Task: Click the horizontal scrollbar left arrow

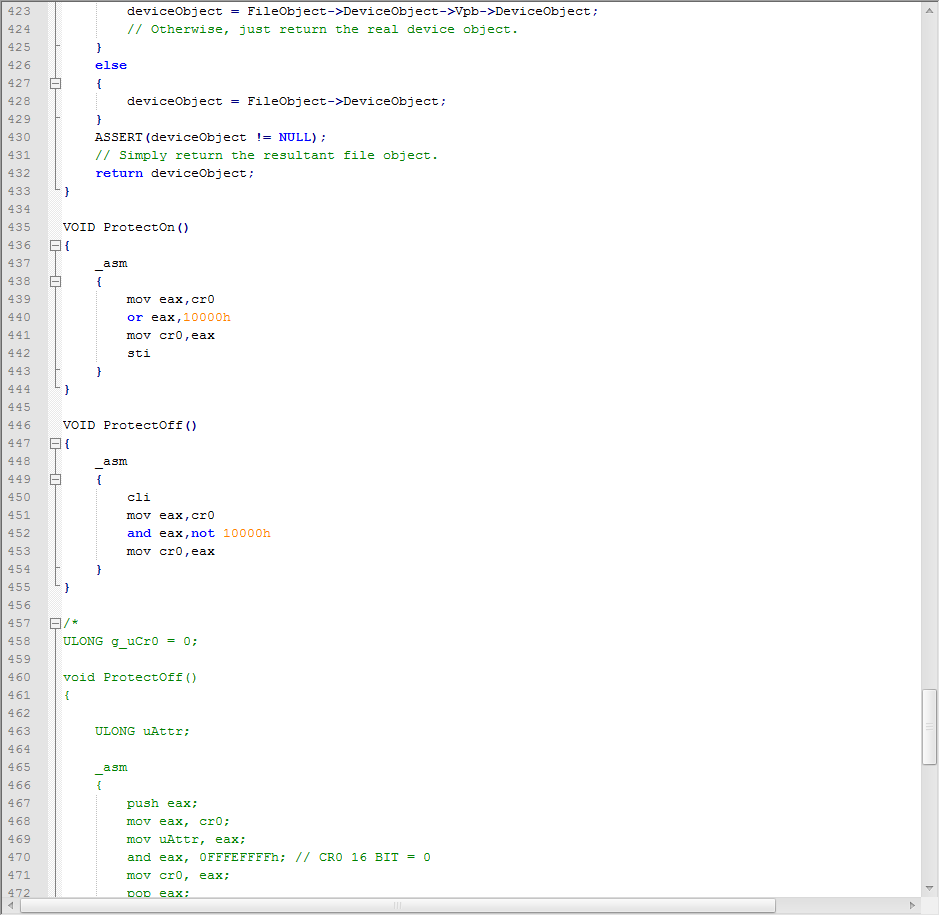Action: coord(10,905)
